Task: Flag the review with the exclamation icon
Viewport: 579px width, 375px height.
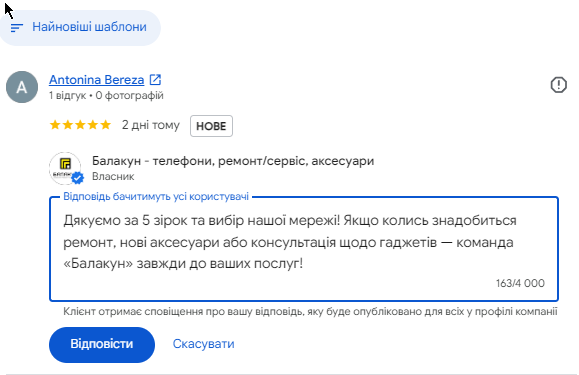Action: [558, 85]
